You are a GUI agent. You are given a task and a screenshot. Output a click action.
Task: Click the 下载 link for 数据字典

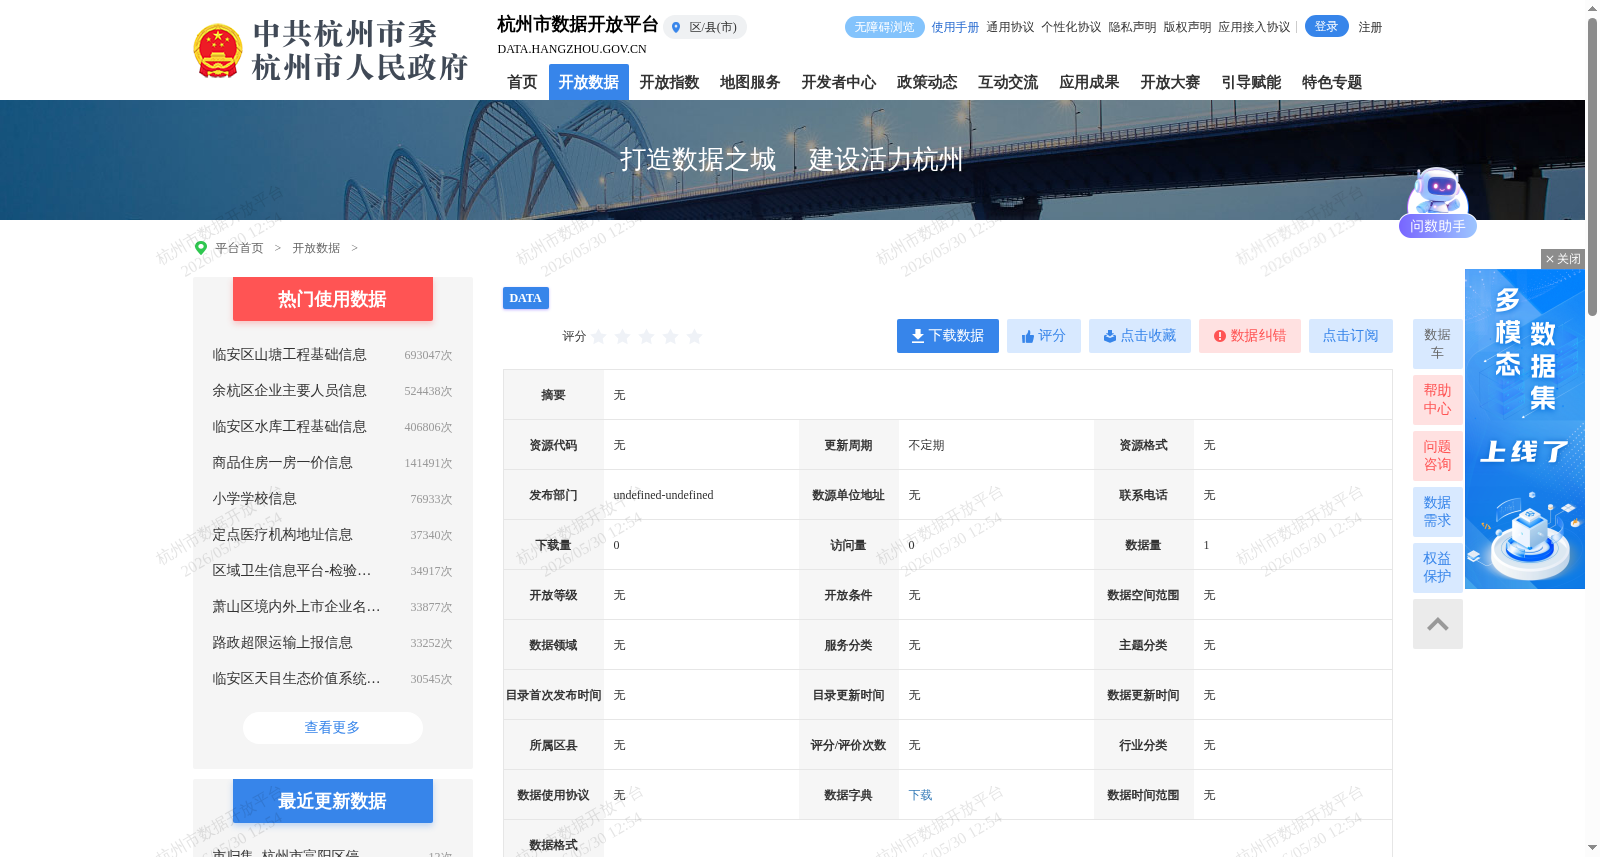pos(920,795)
